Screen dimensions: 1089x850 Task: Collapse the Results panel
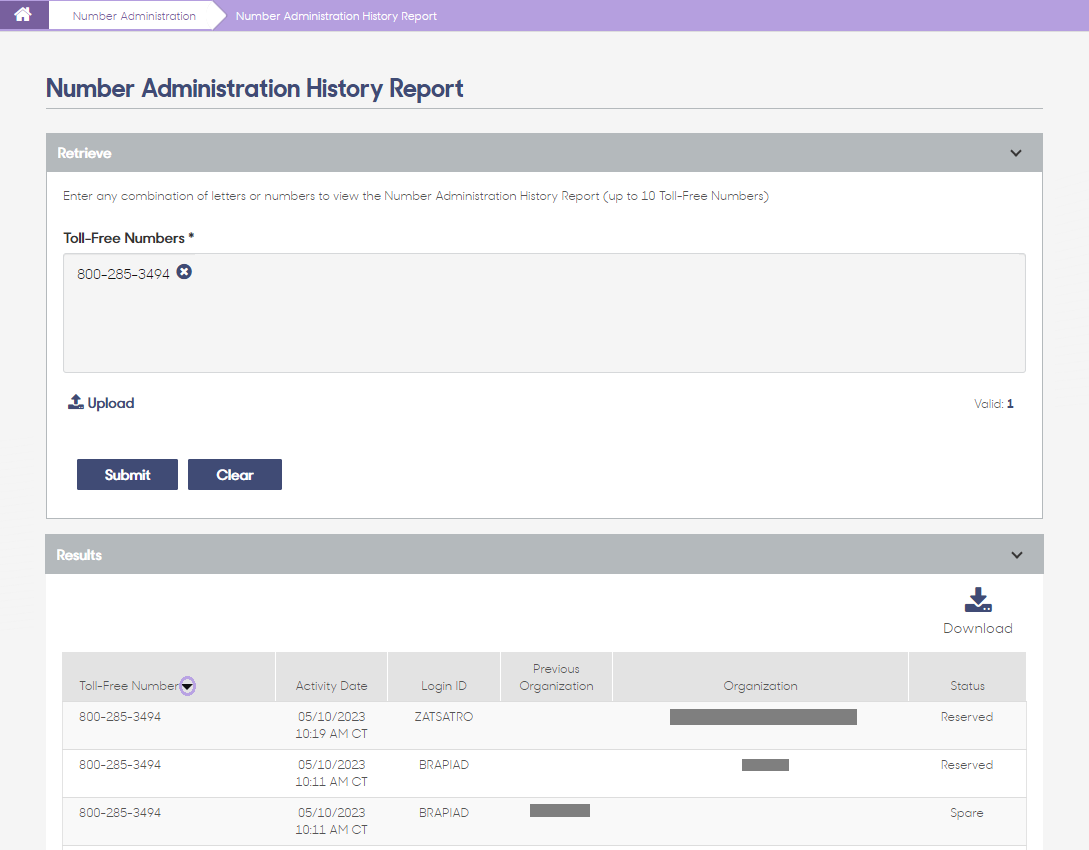pyautogui.click(x=1017, y=555)
